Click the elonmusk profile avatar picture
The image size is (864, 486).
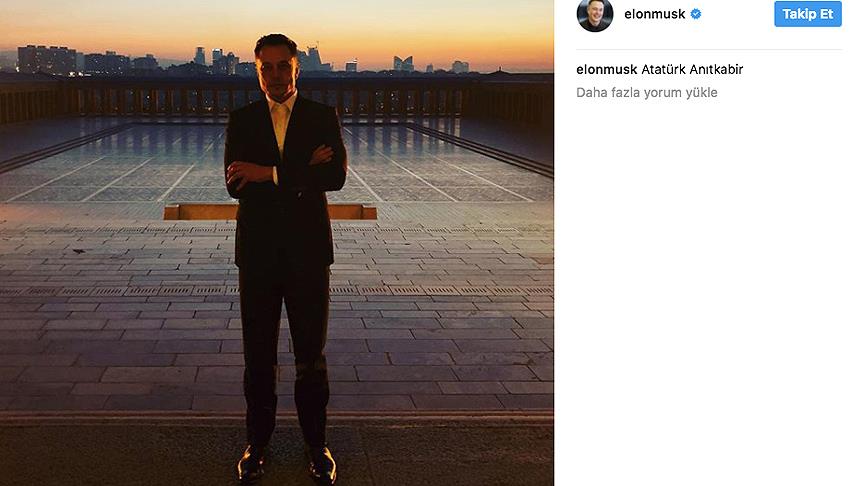point(595,15)
